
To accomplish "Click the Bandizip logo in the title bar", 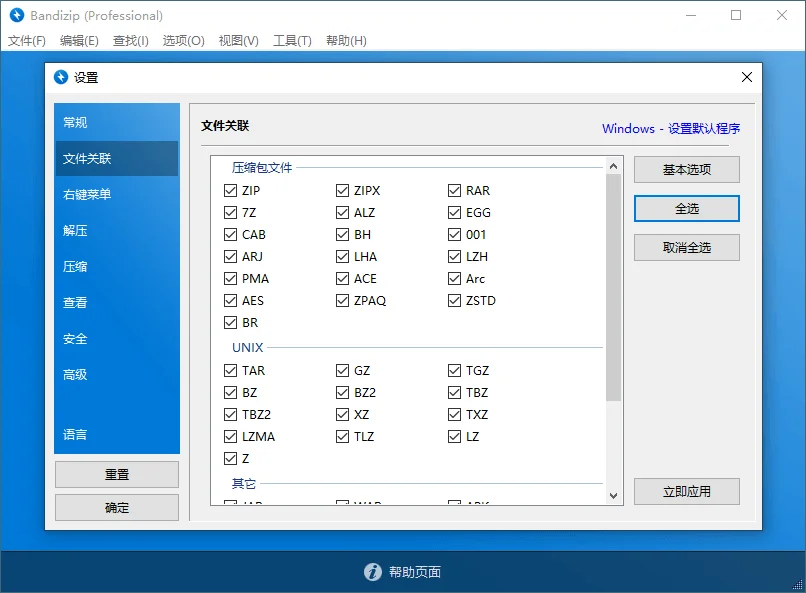I will 15,15.
